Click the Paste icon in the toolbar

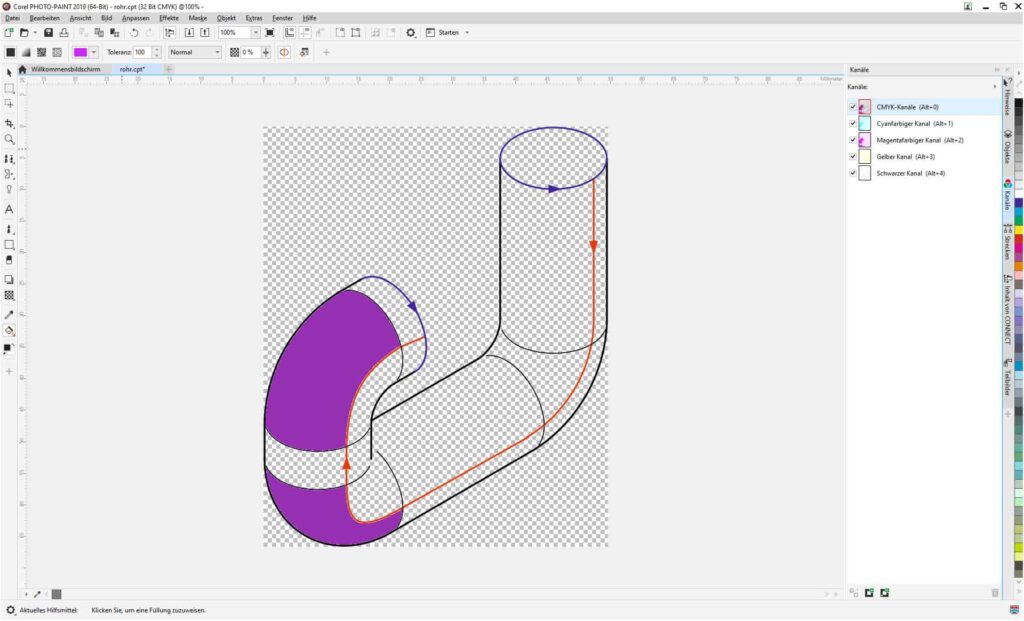pos(115,33)
